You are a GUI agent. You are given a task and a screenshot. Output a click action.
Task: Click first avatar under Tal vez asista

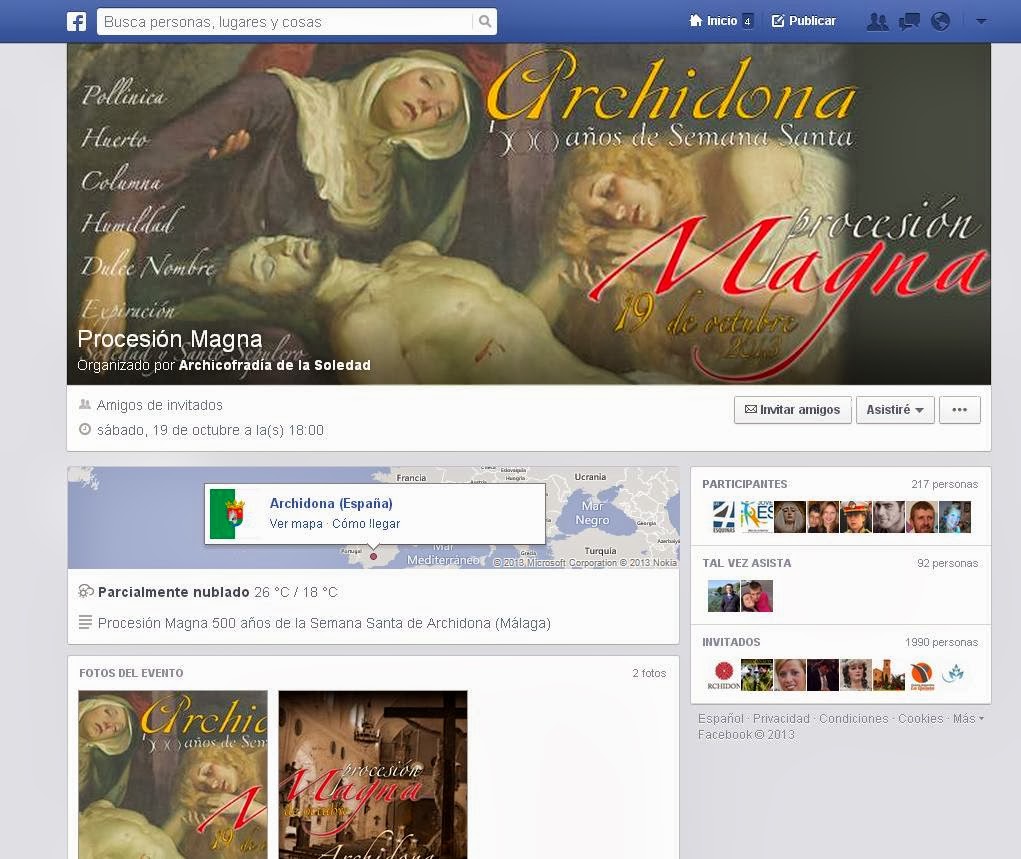coord(723,596)
